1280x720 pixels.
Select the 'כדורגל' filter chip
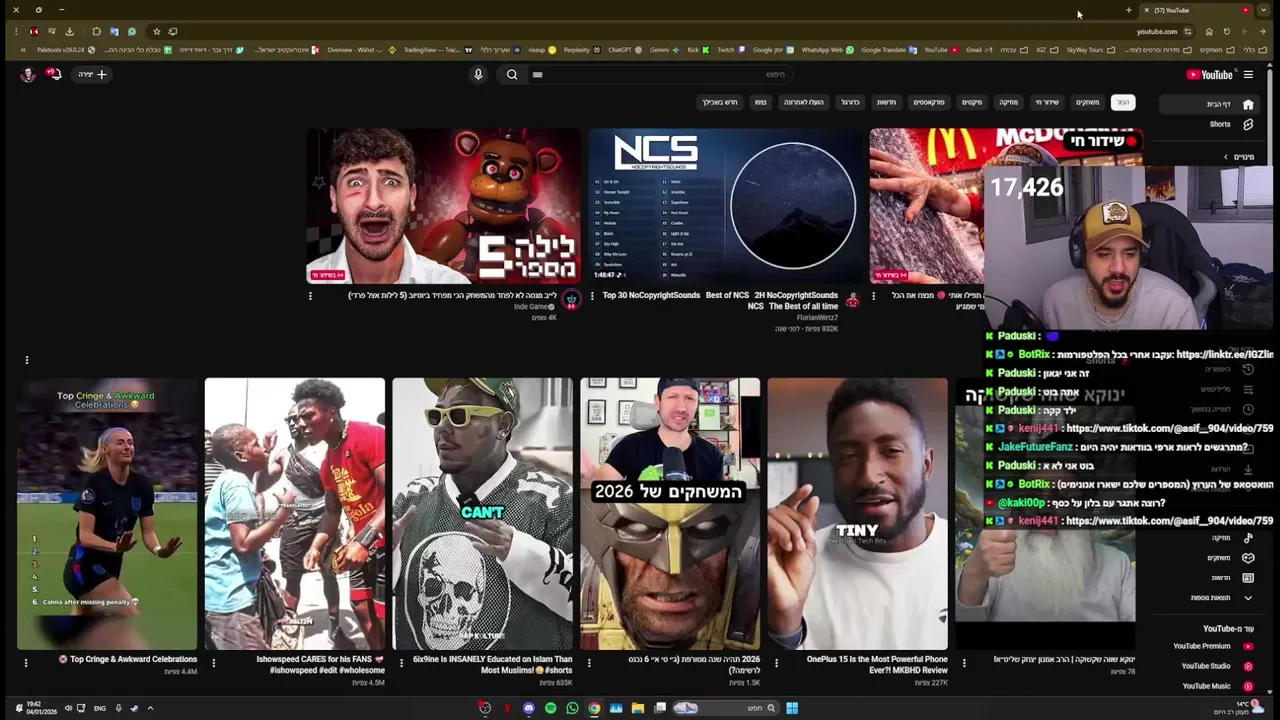pyautogui.click(x=850, y=102)
